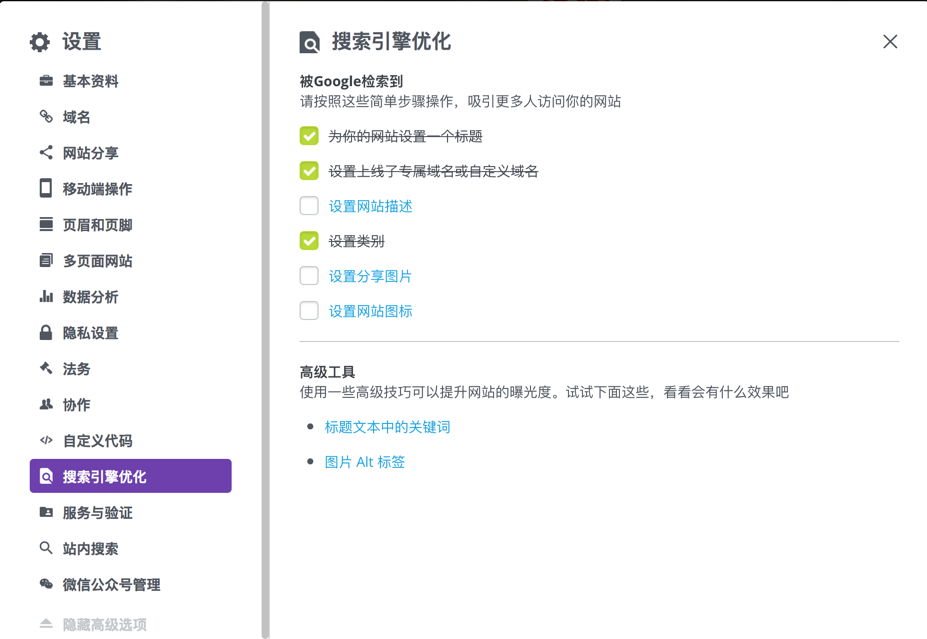Click the padlock icon for 隐私设置
The height and width of the screenshot is (639, 927).
point(46,333)
